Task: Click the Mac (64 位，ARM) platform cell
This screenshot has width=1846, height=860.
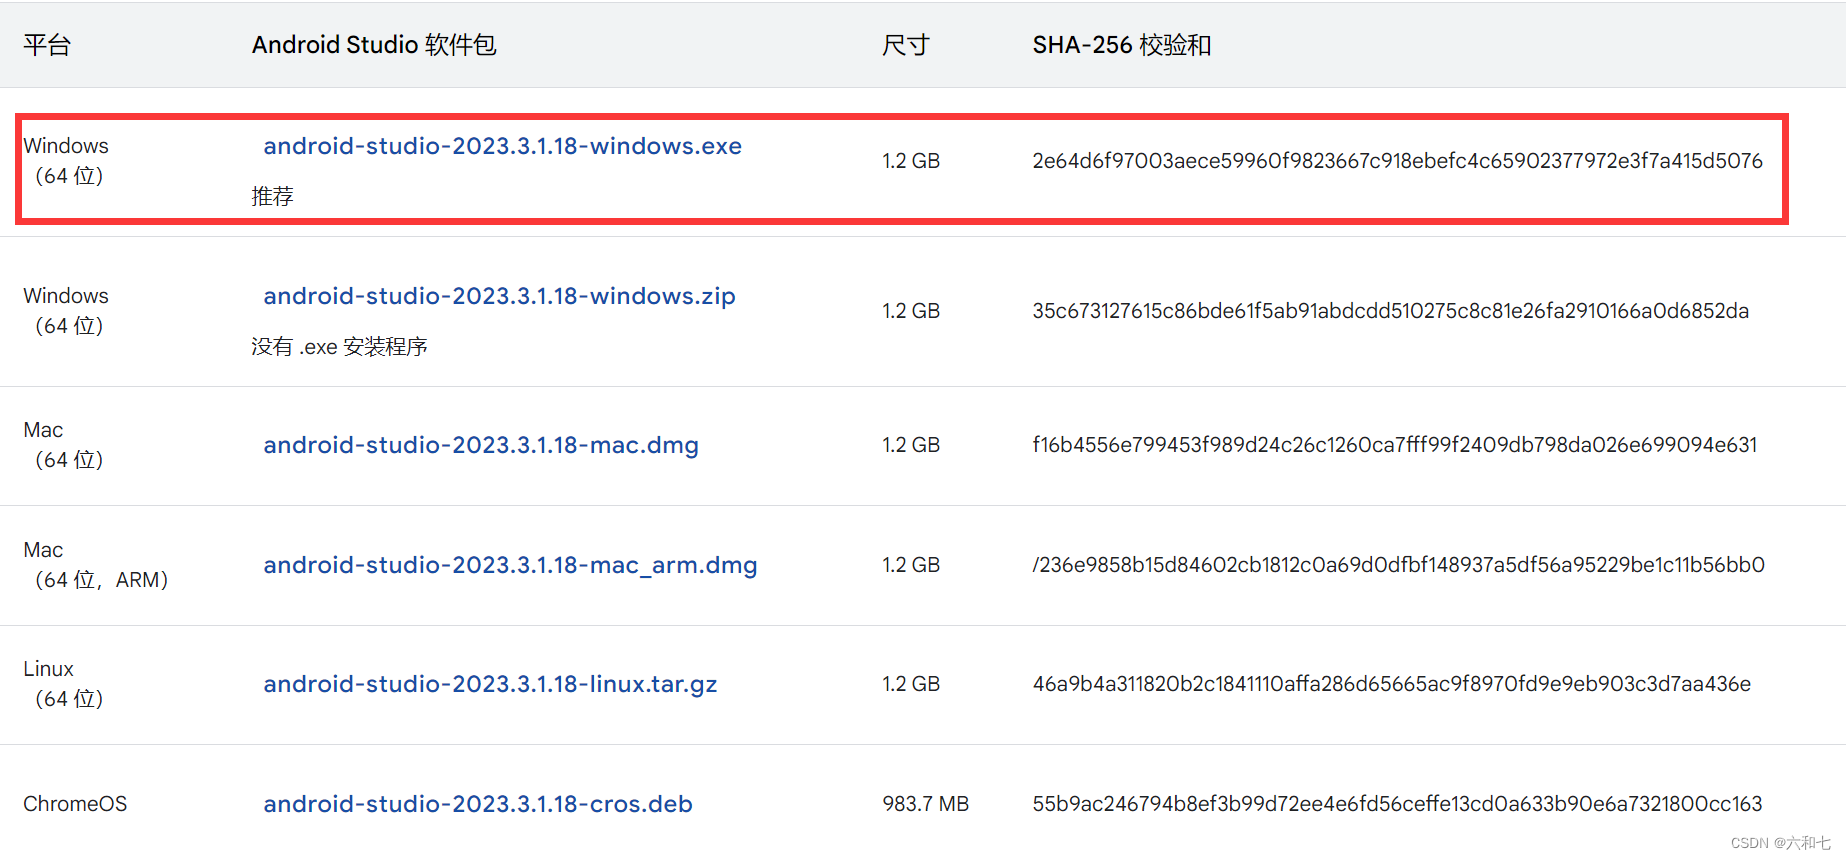Action: click(x=96, y=565)
